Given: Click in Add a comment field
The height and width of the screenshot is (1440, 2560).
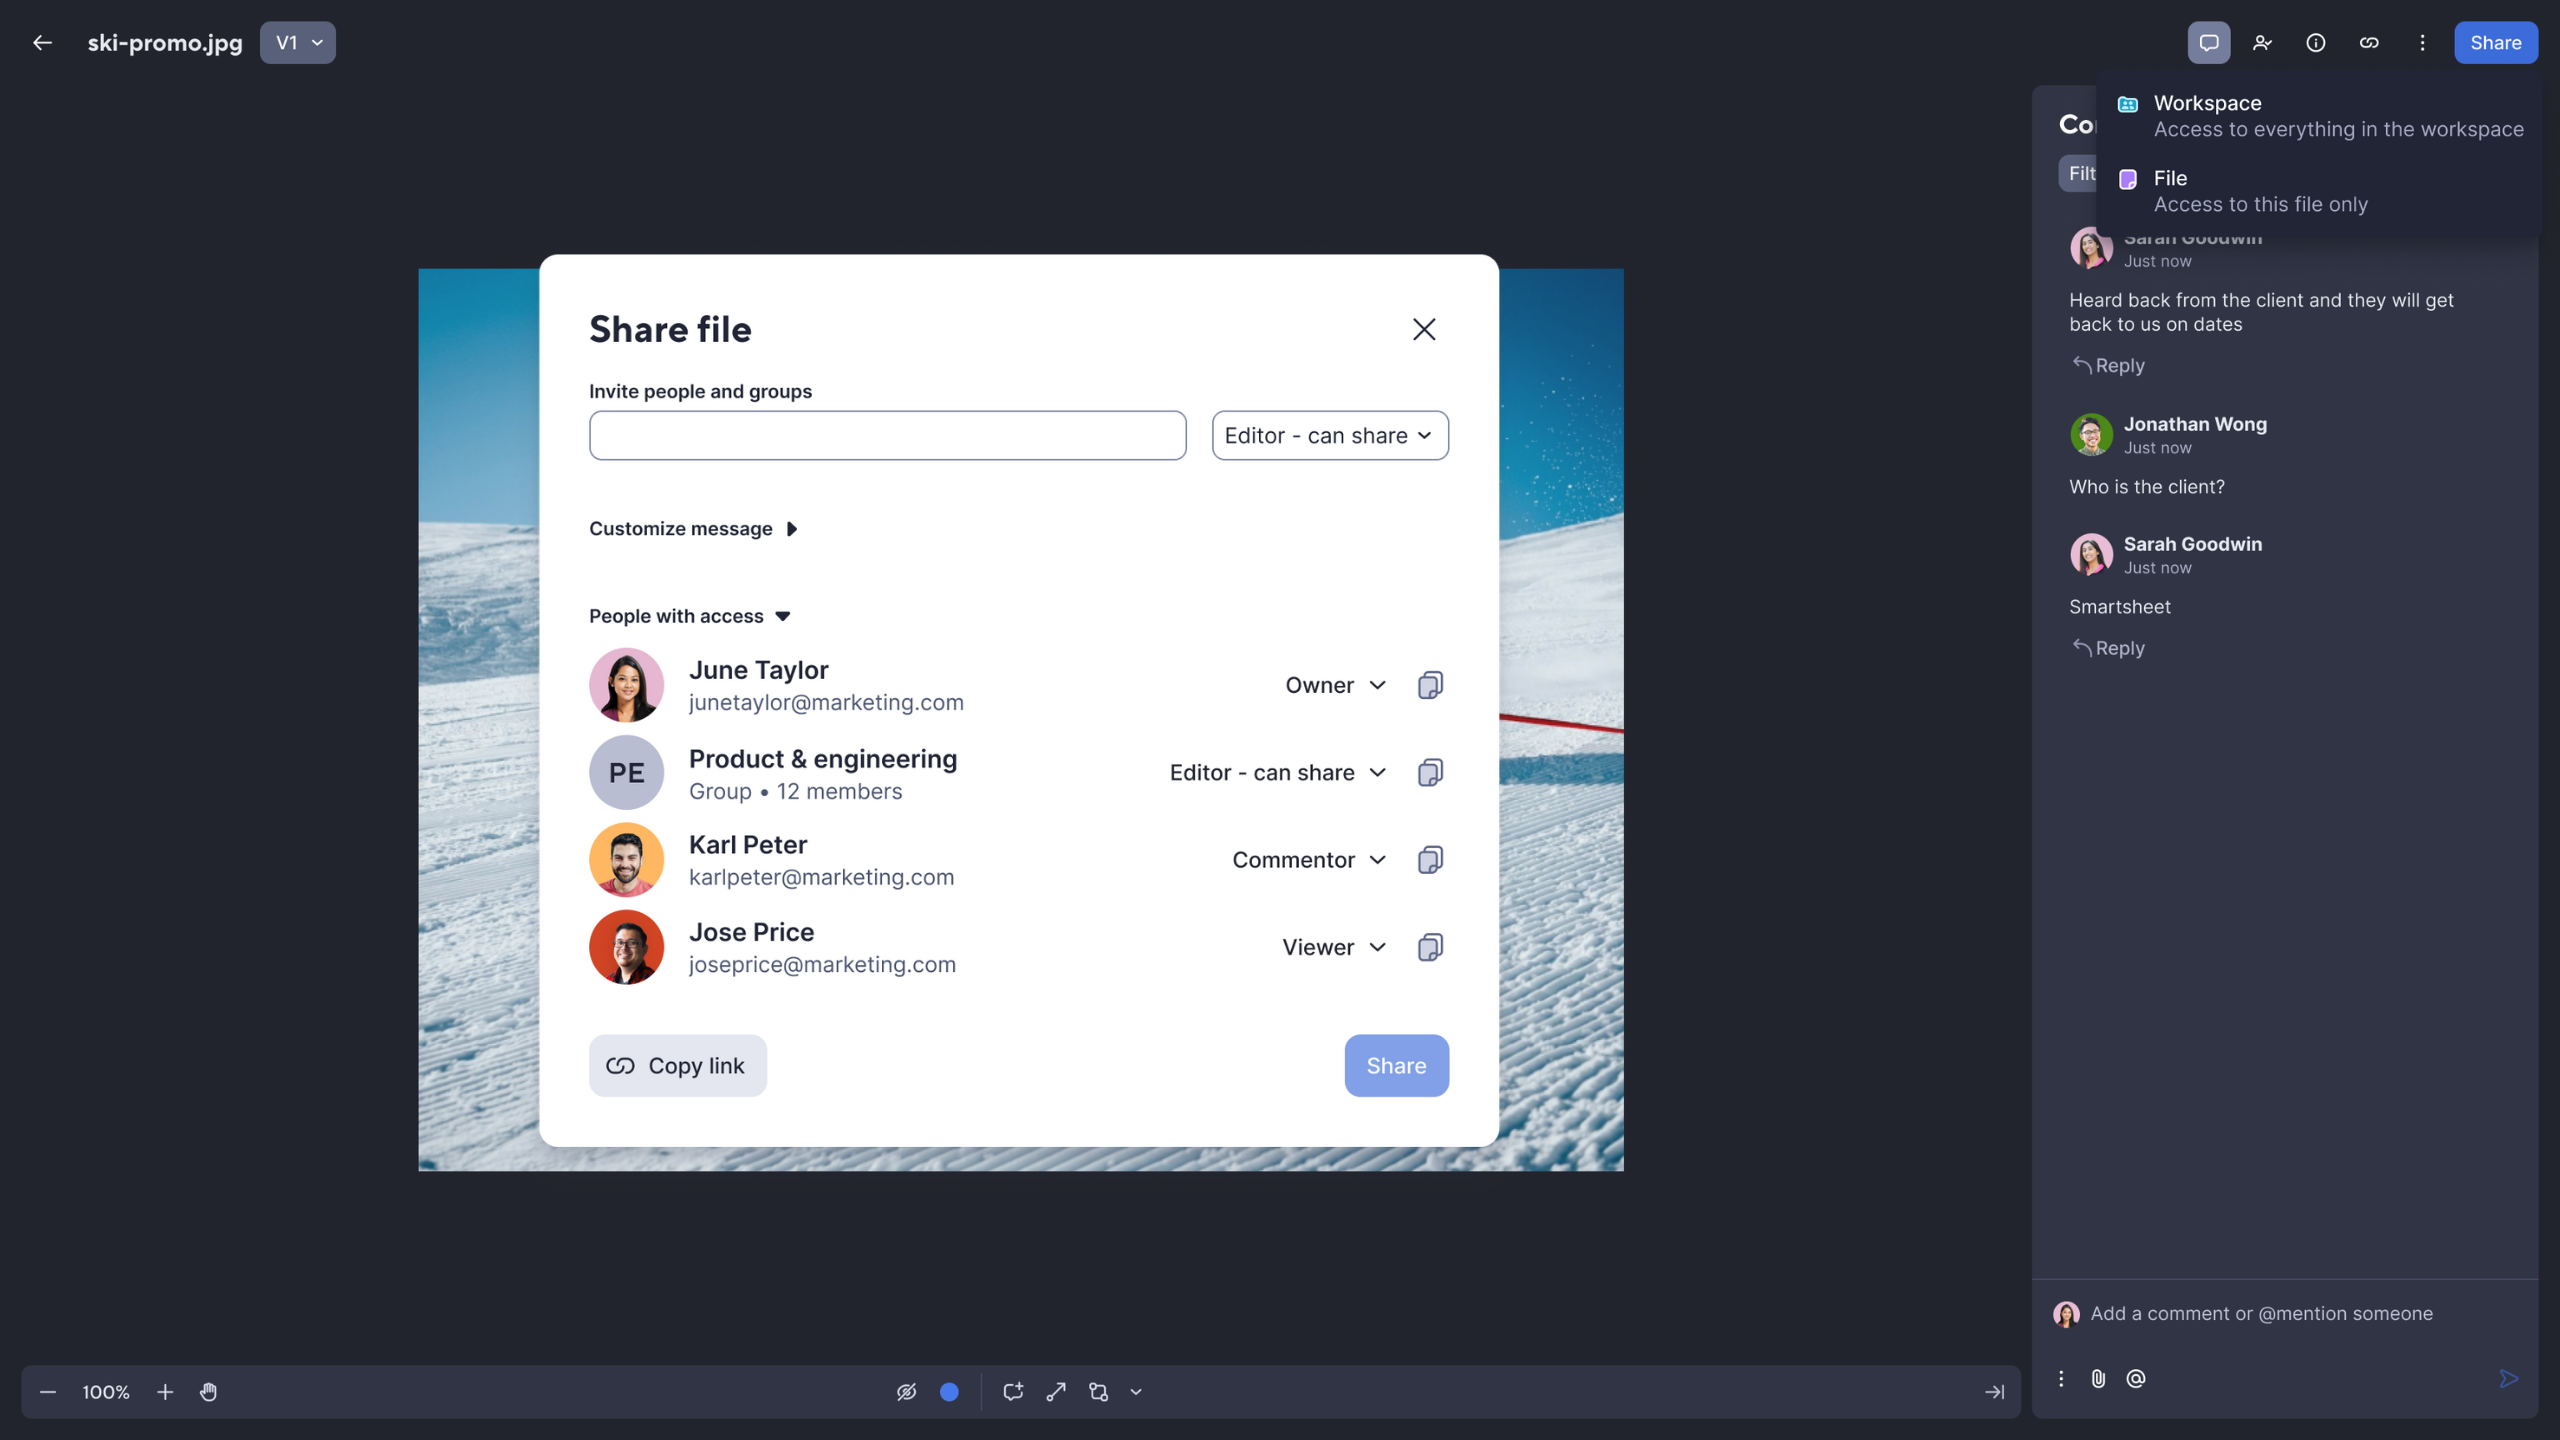Looking at the screenshot, I should click(2261, 1313).
